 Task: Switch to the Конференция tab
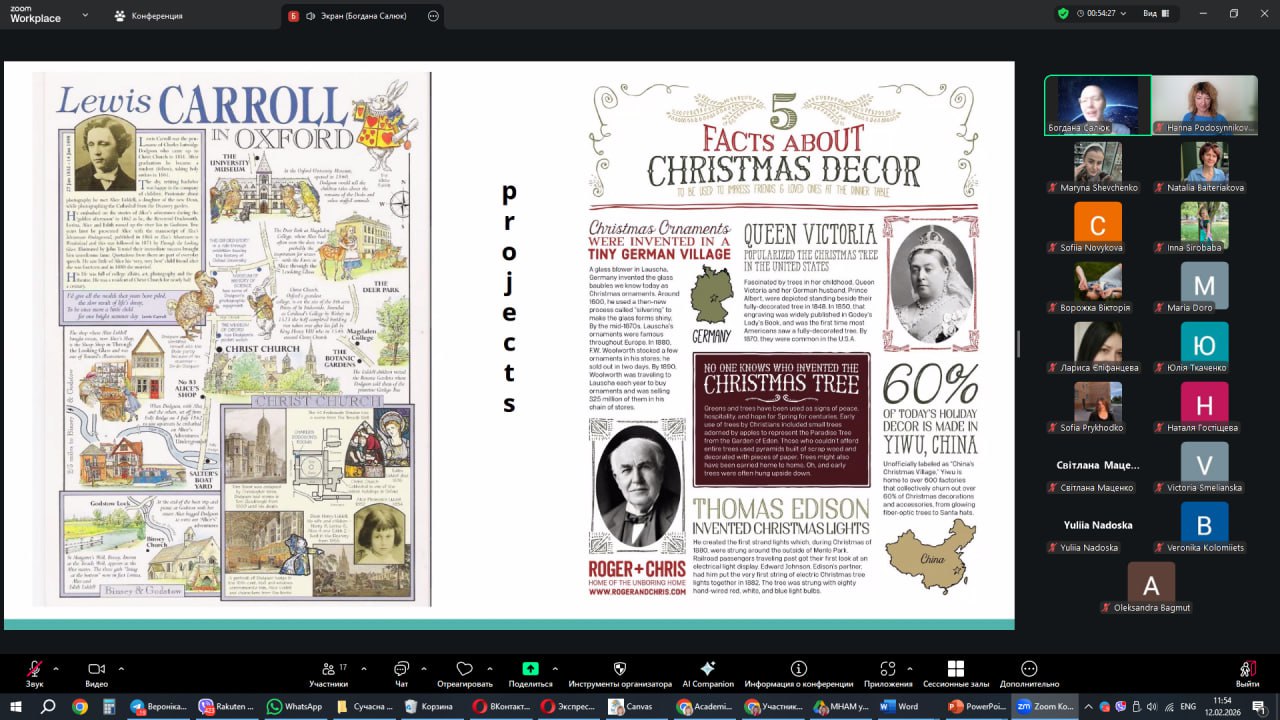pyautogui.click(x=149, y=16)
